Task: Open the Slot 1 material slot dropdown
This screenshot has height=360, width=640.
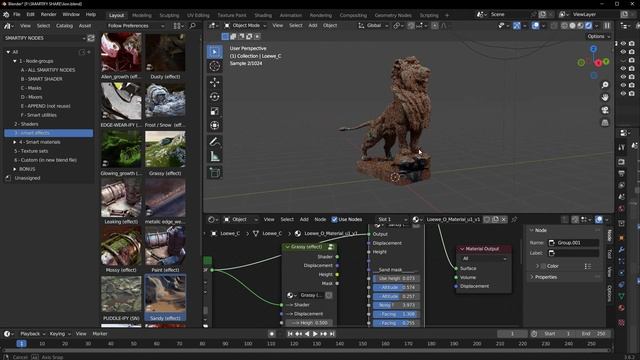Action: tap(392, 220)
